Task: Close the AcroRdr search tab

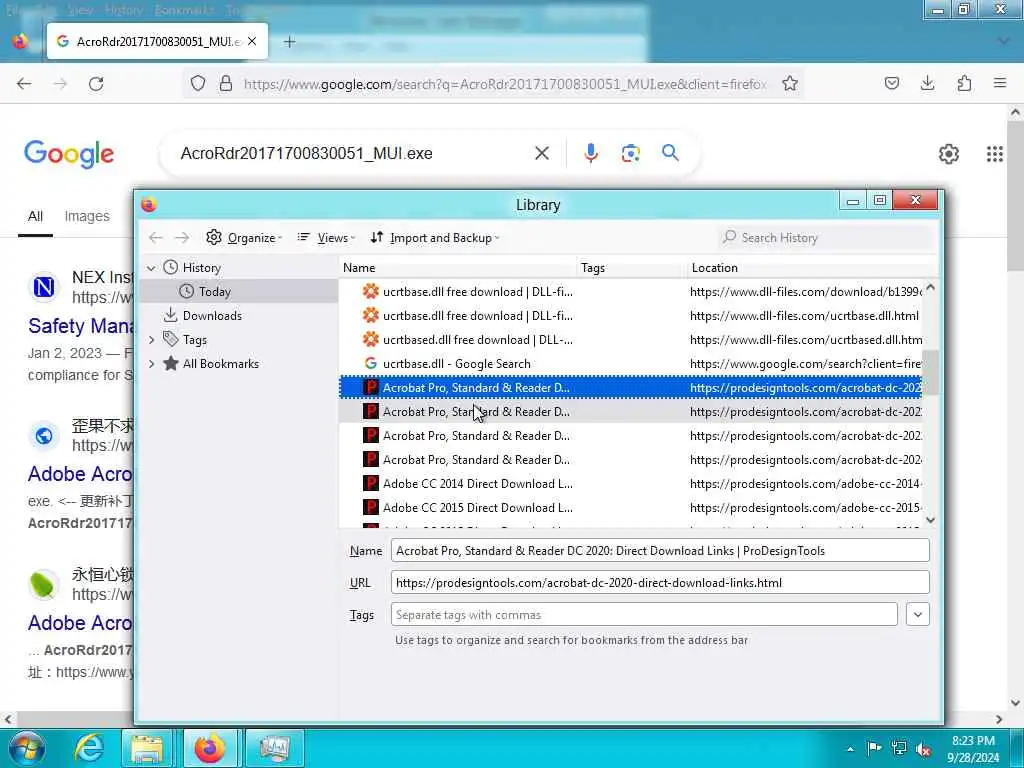Action: pos(252,41)
